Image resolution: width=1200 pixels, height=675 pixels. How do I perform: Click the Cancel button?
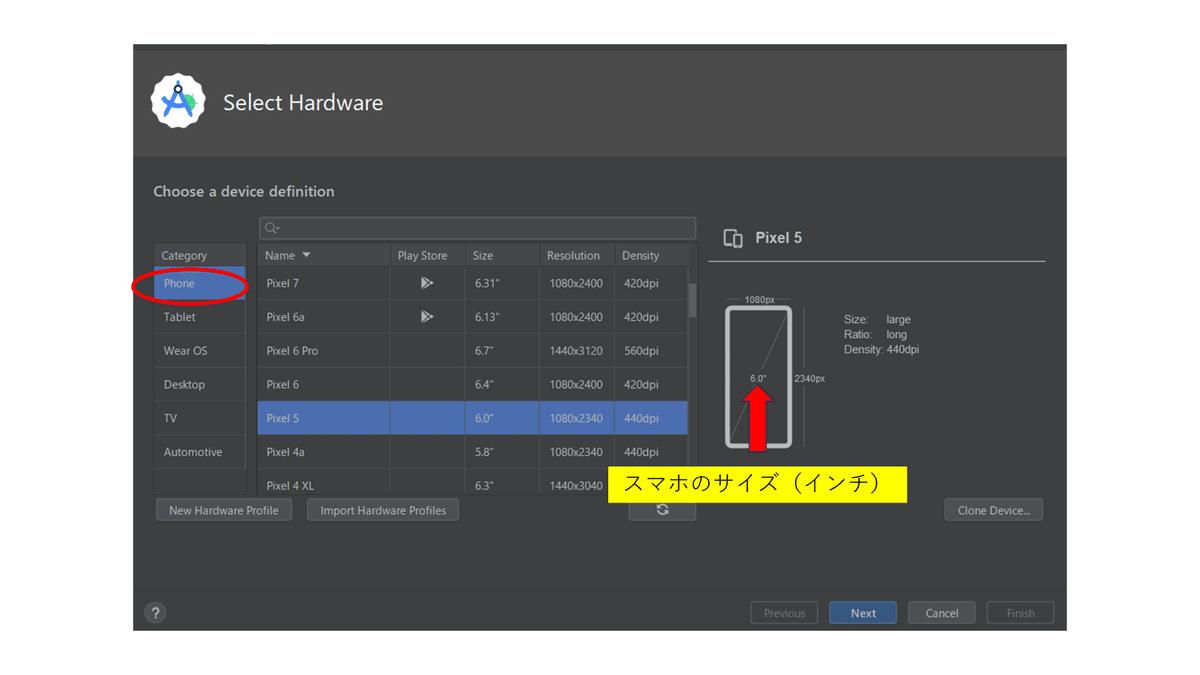click(942, 613)
